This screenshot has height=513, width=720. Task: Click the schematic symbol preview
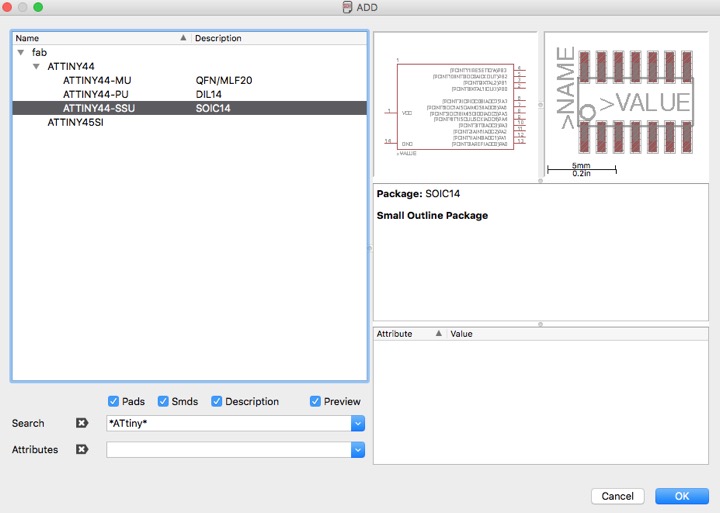(x=455, y=105)
